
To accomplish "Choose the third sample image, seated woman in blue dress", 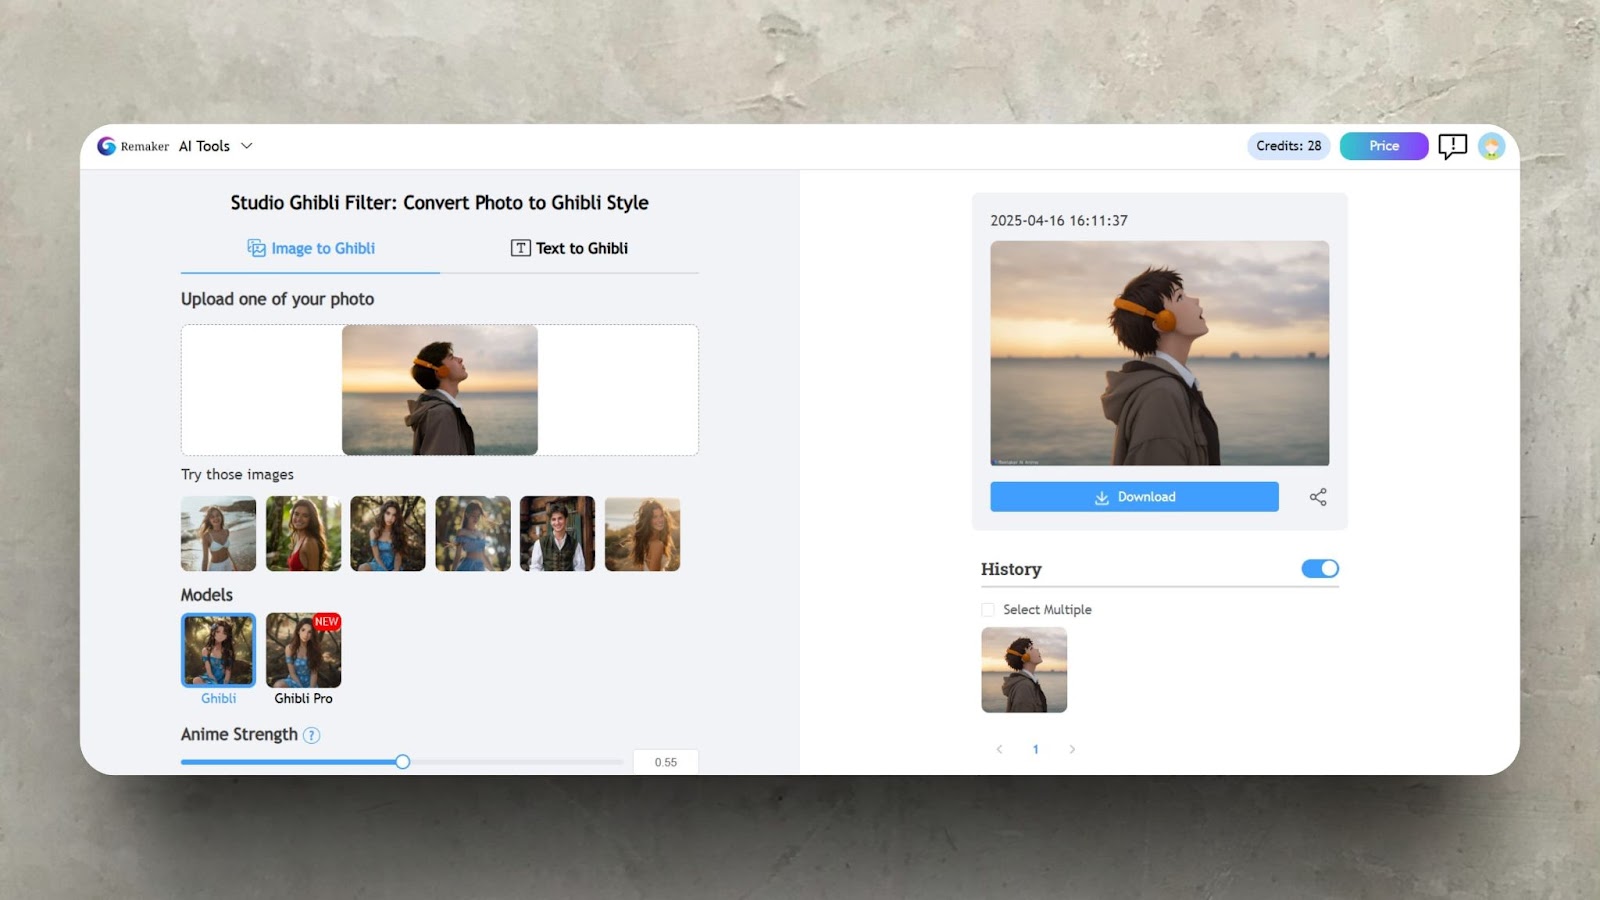I will [388, 534].
